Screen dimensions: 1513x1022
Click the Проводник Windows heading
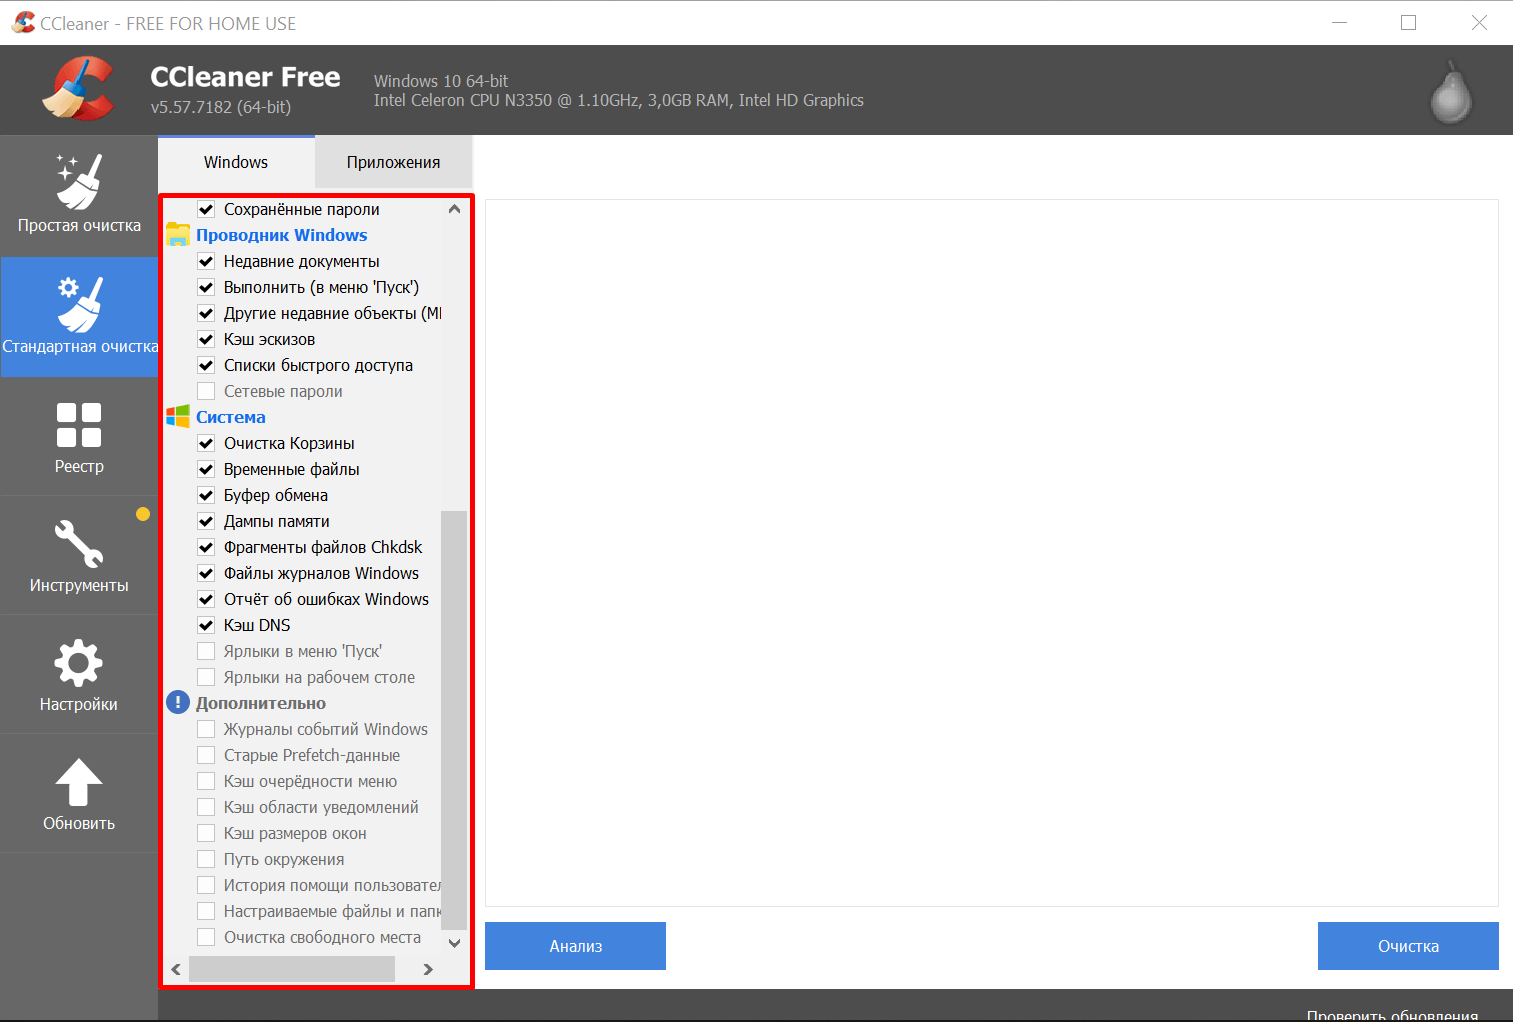(282, 235)
